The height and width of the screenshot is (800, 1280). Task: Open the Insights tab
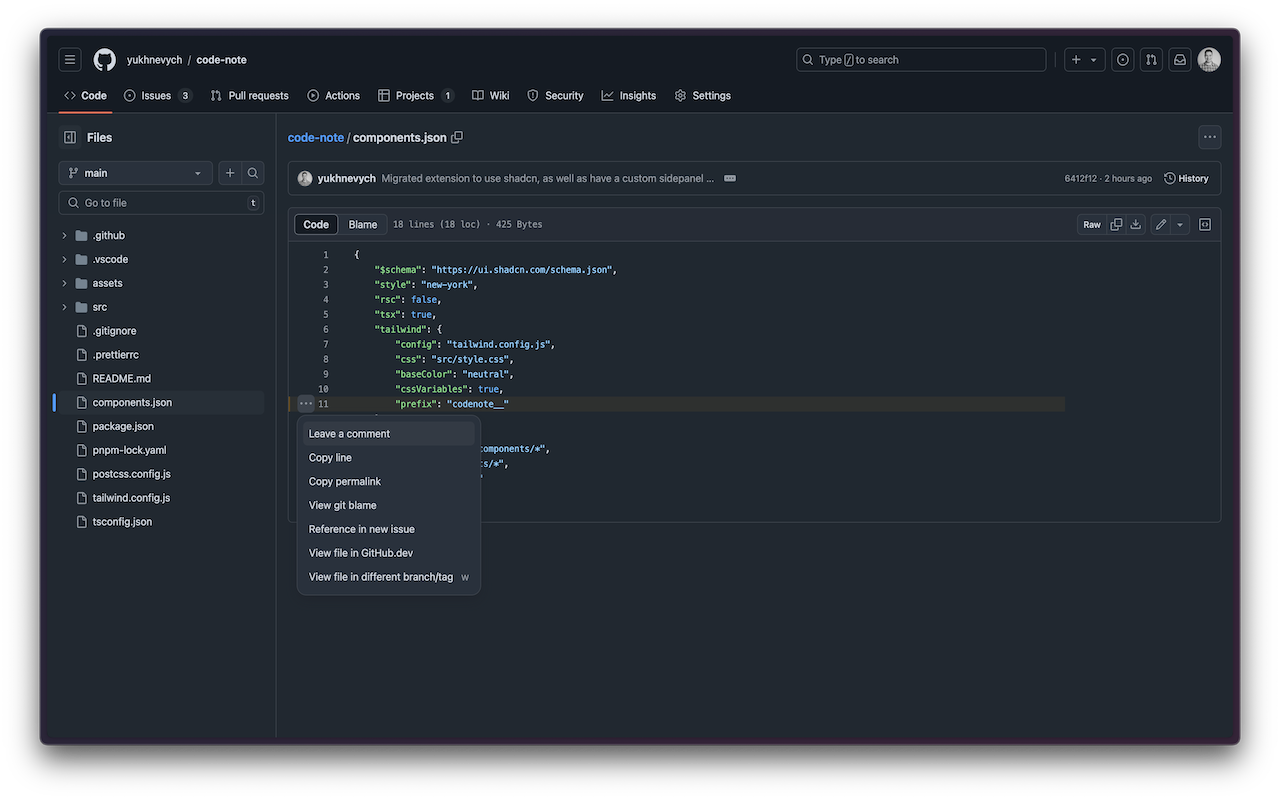(x=628, y=96)
